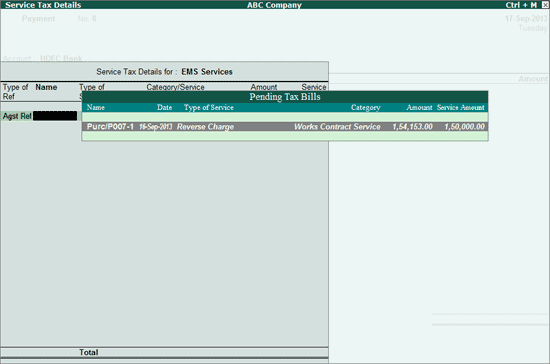
Task: Select the Purc/P007-1 pending tax bill
Action: pos(285,127)
